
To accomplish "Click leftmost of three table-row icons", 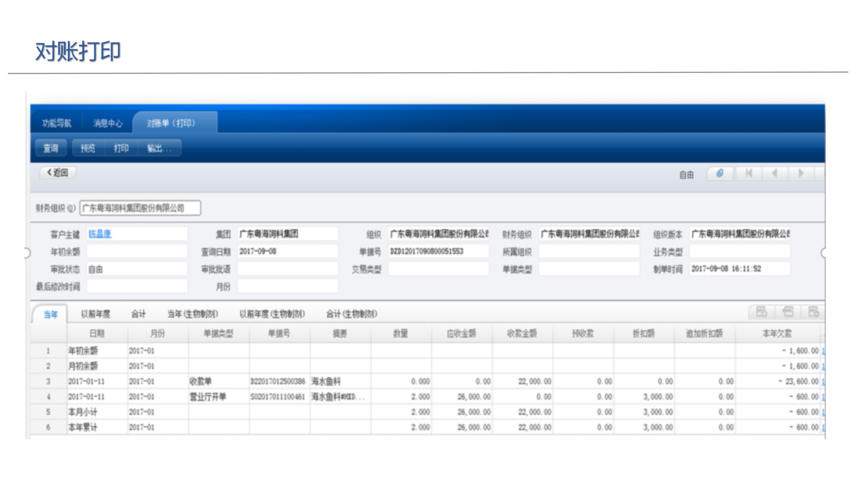I will (761, 312).
